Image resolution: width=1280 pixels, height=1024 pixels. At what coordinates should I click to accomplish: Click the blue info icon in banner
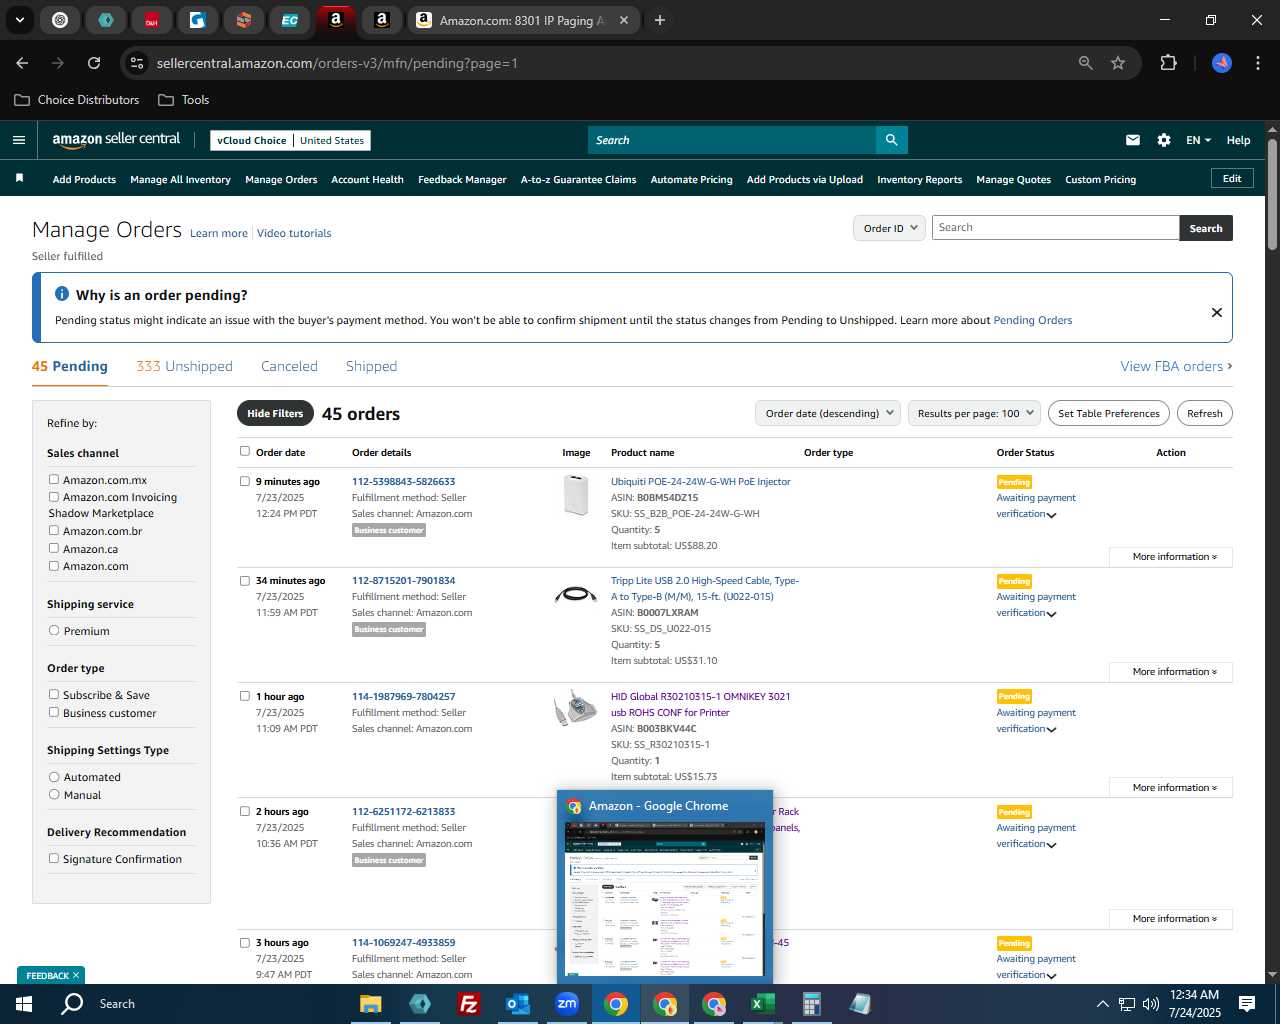click(x=62, y=294)
